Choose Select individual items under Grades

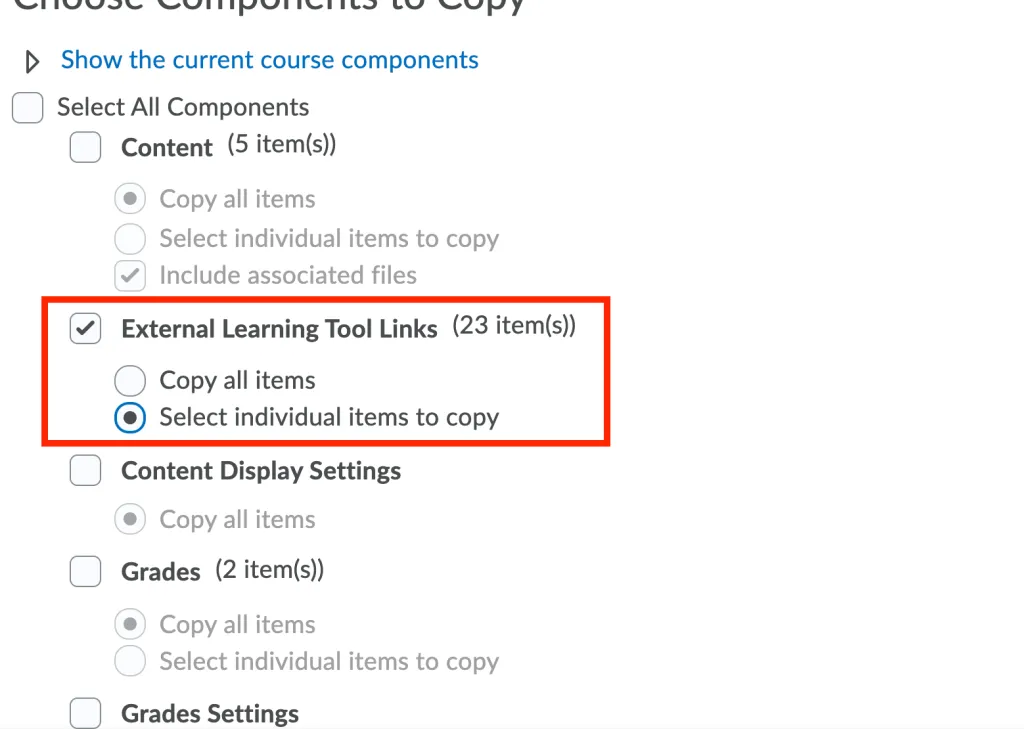tap(130, 661)
